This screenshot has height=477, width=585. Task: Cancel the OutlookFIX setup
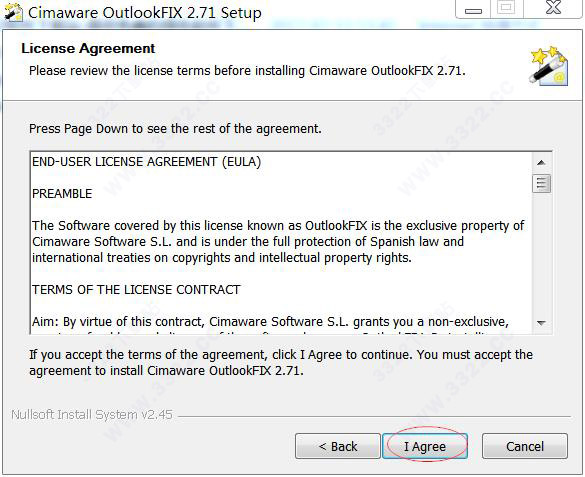click(x=525, y=446)
